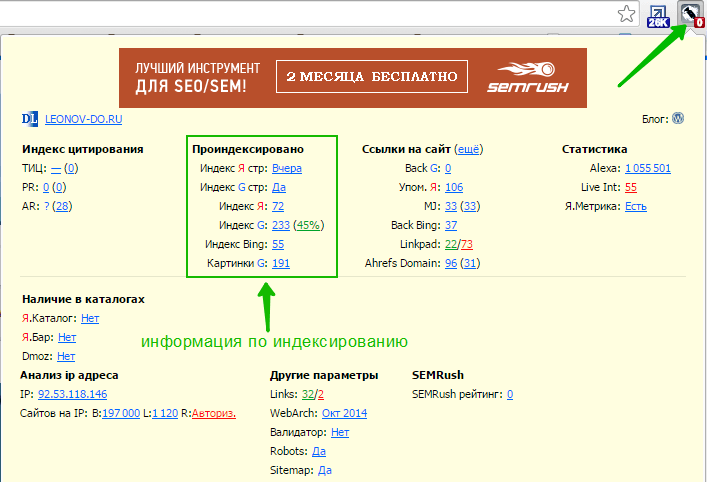Click the DL site logo icon
Viewport: 707px width, 482px height.
point(30,118)
